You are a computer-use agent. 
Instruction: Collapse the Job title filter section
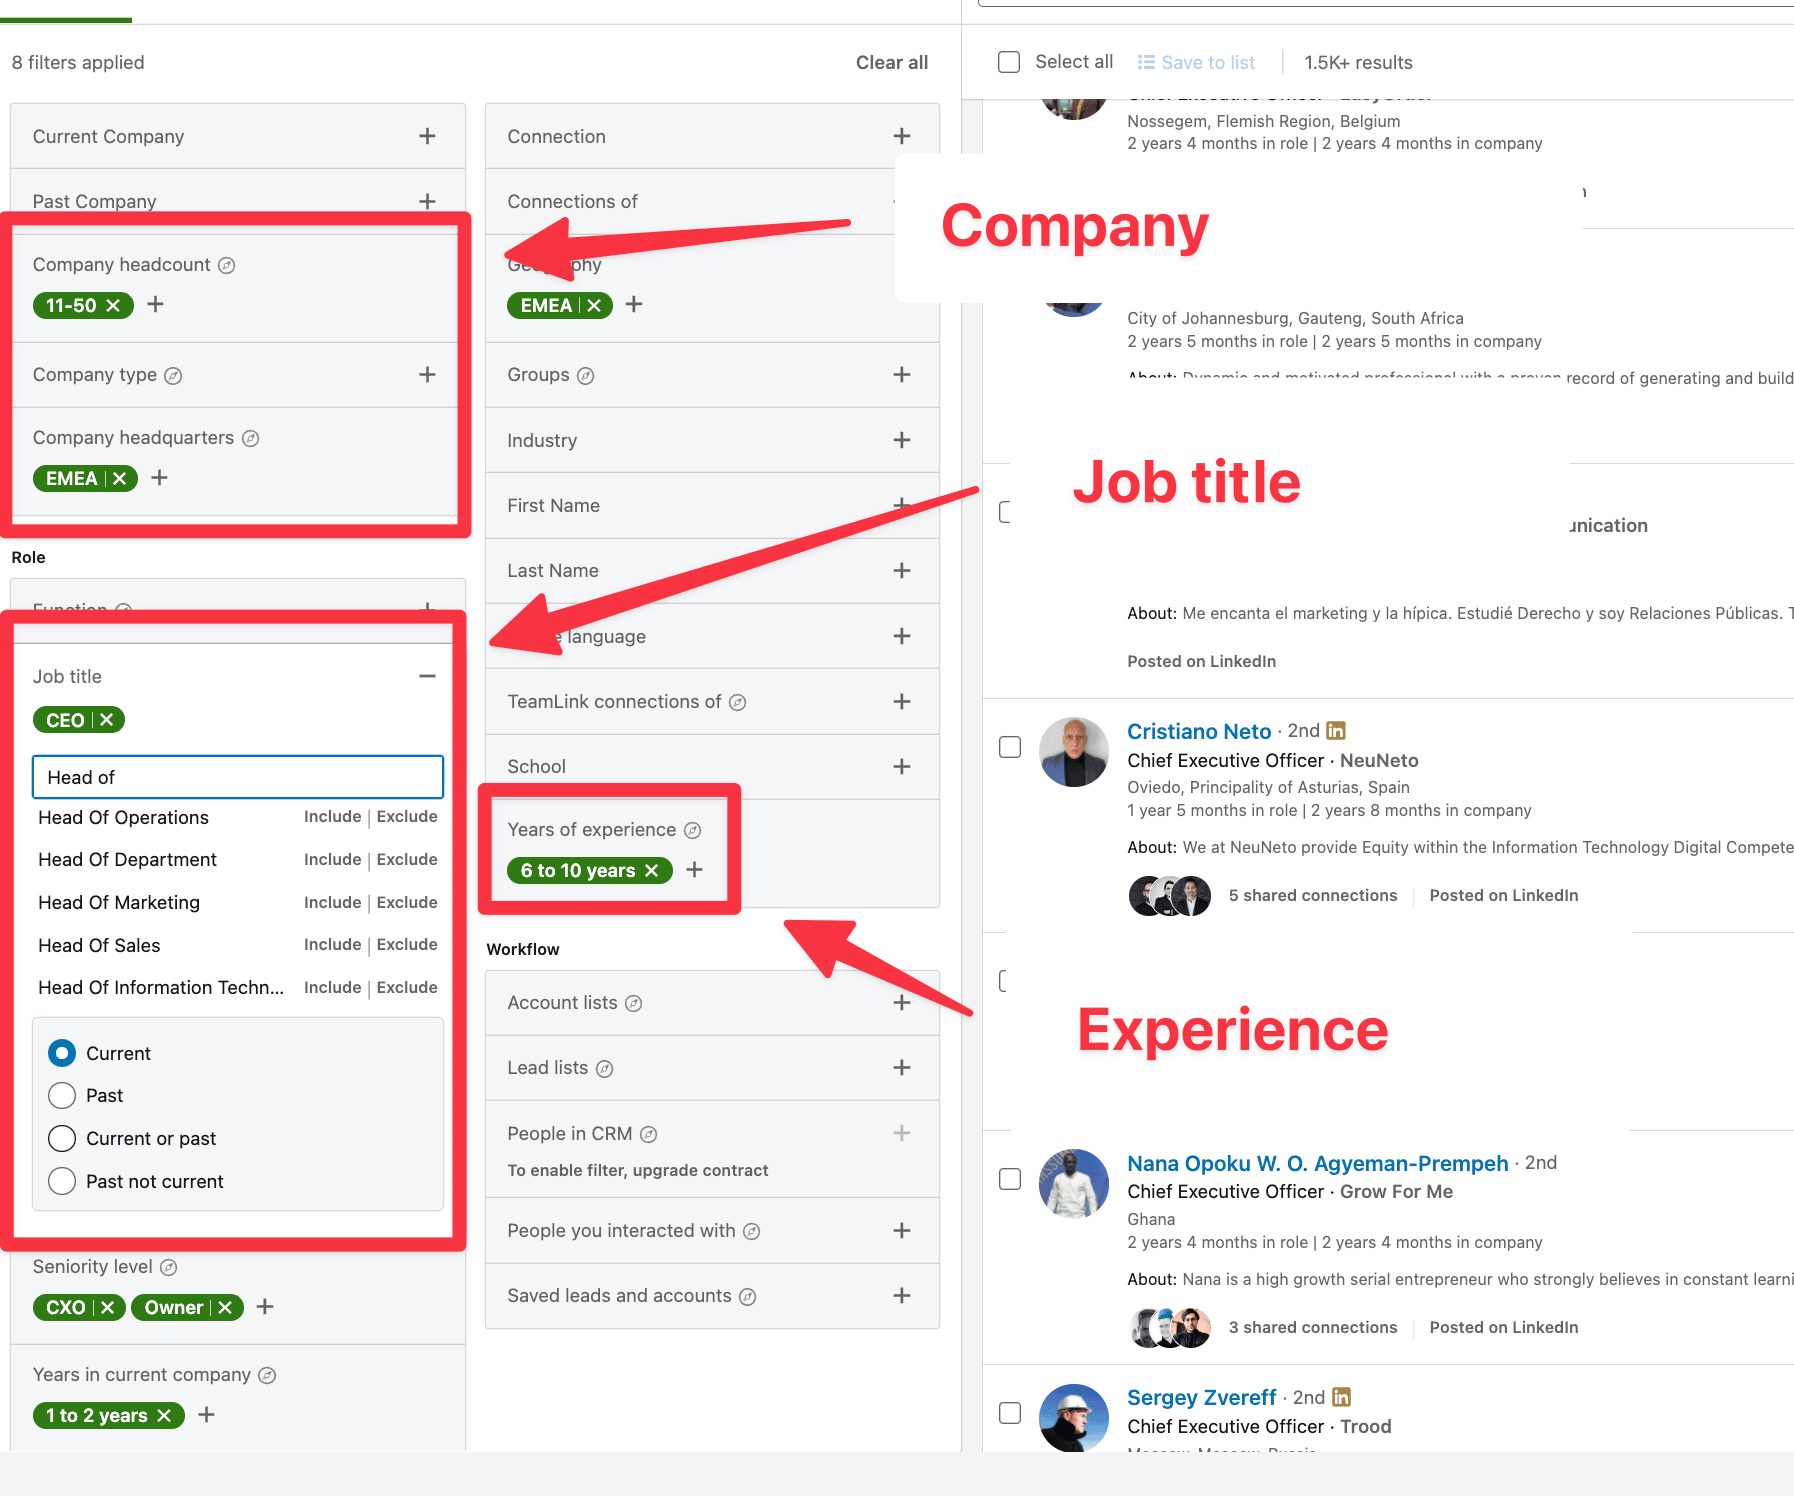click(427, 677)
